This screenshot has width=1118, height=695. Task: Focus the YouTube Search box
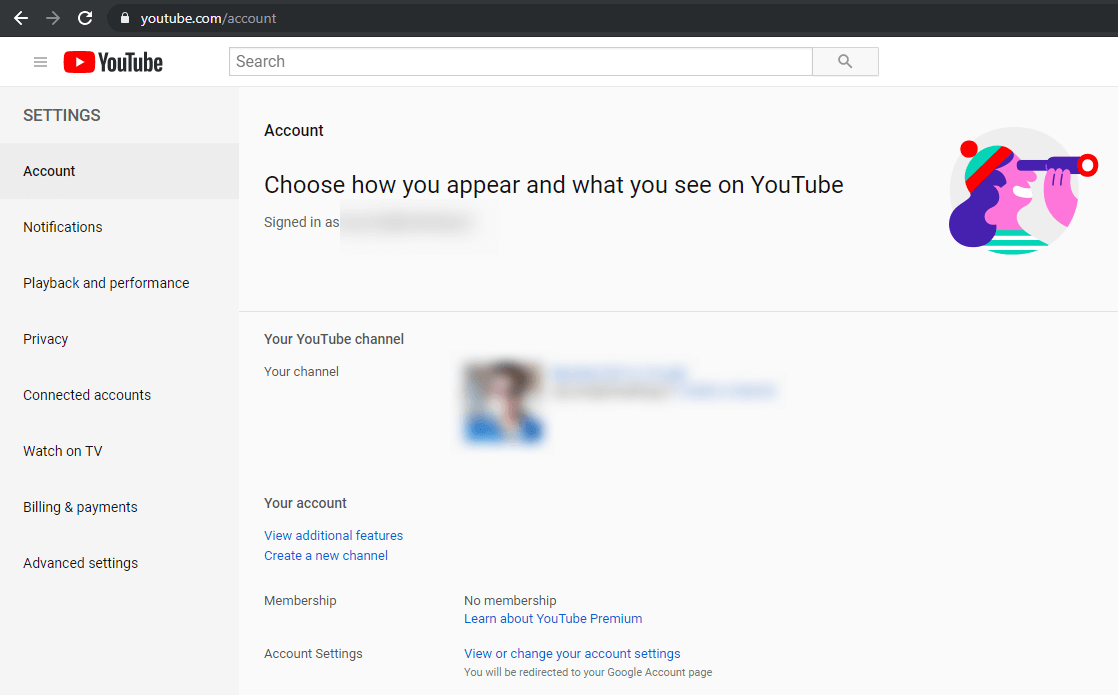(x=520, y=61)
